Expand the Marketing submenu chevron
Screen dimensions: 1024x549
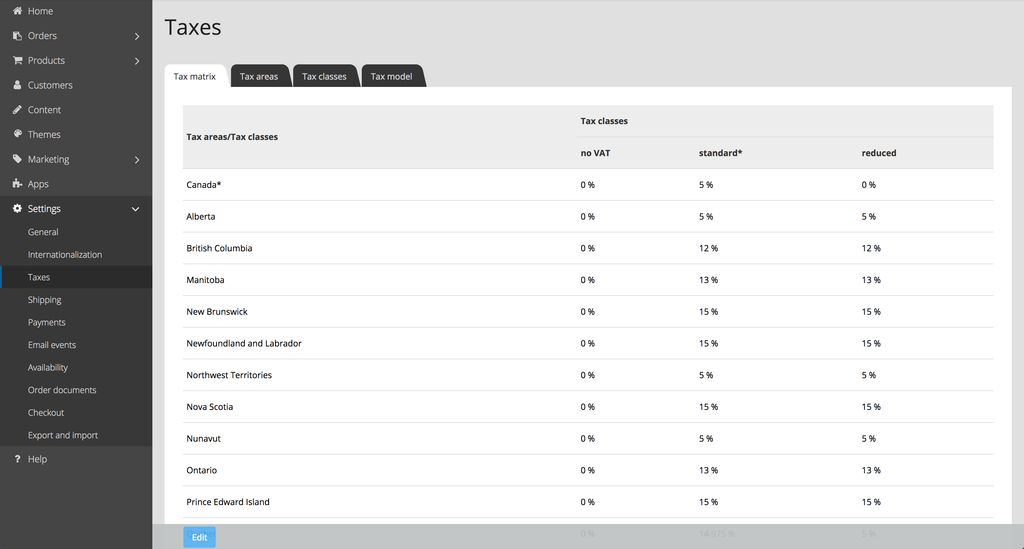(x=136, y=160)
